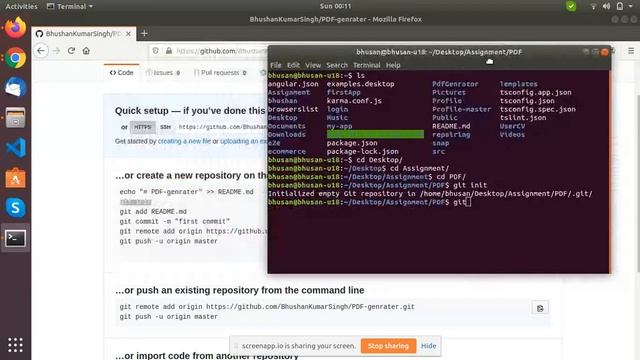Expand the system menu arrow
The height and width of the screenshot is (360, 640).
tap(631, 6)
